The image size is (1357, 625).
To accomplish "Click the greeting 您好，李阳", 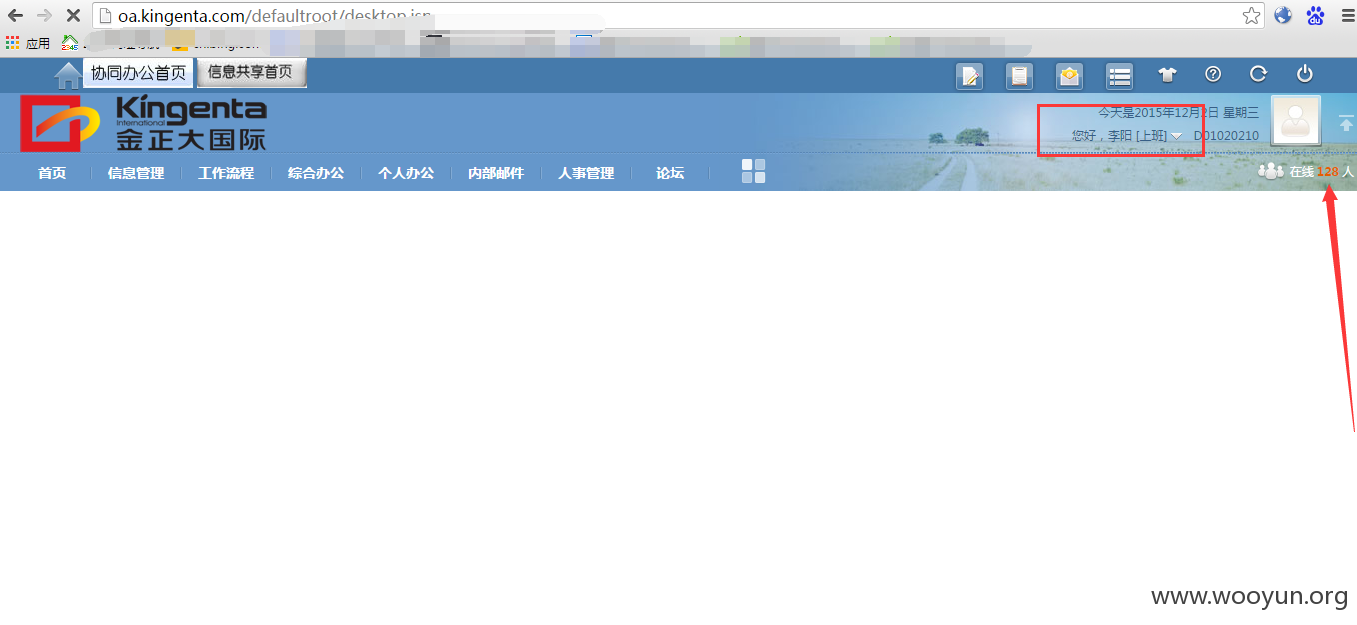I will coord(1101,136).
